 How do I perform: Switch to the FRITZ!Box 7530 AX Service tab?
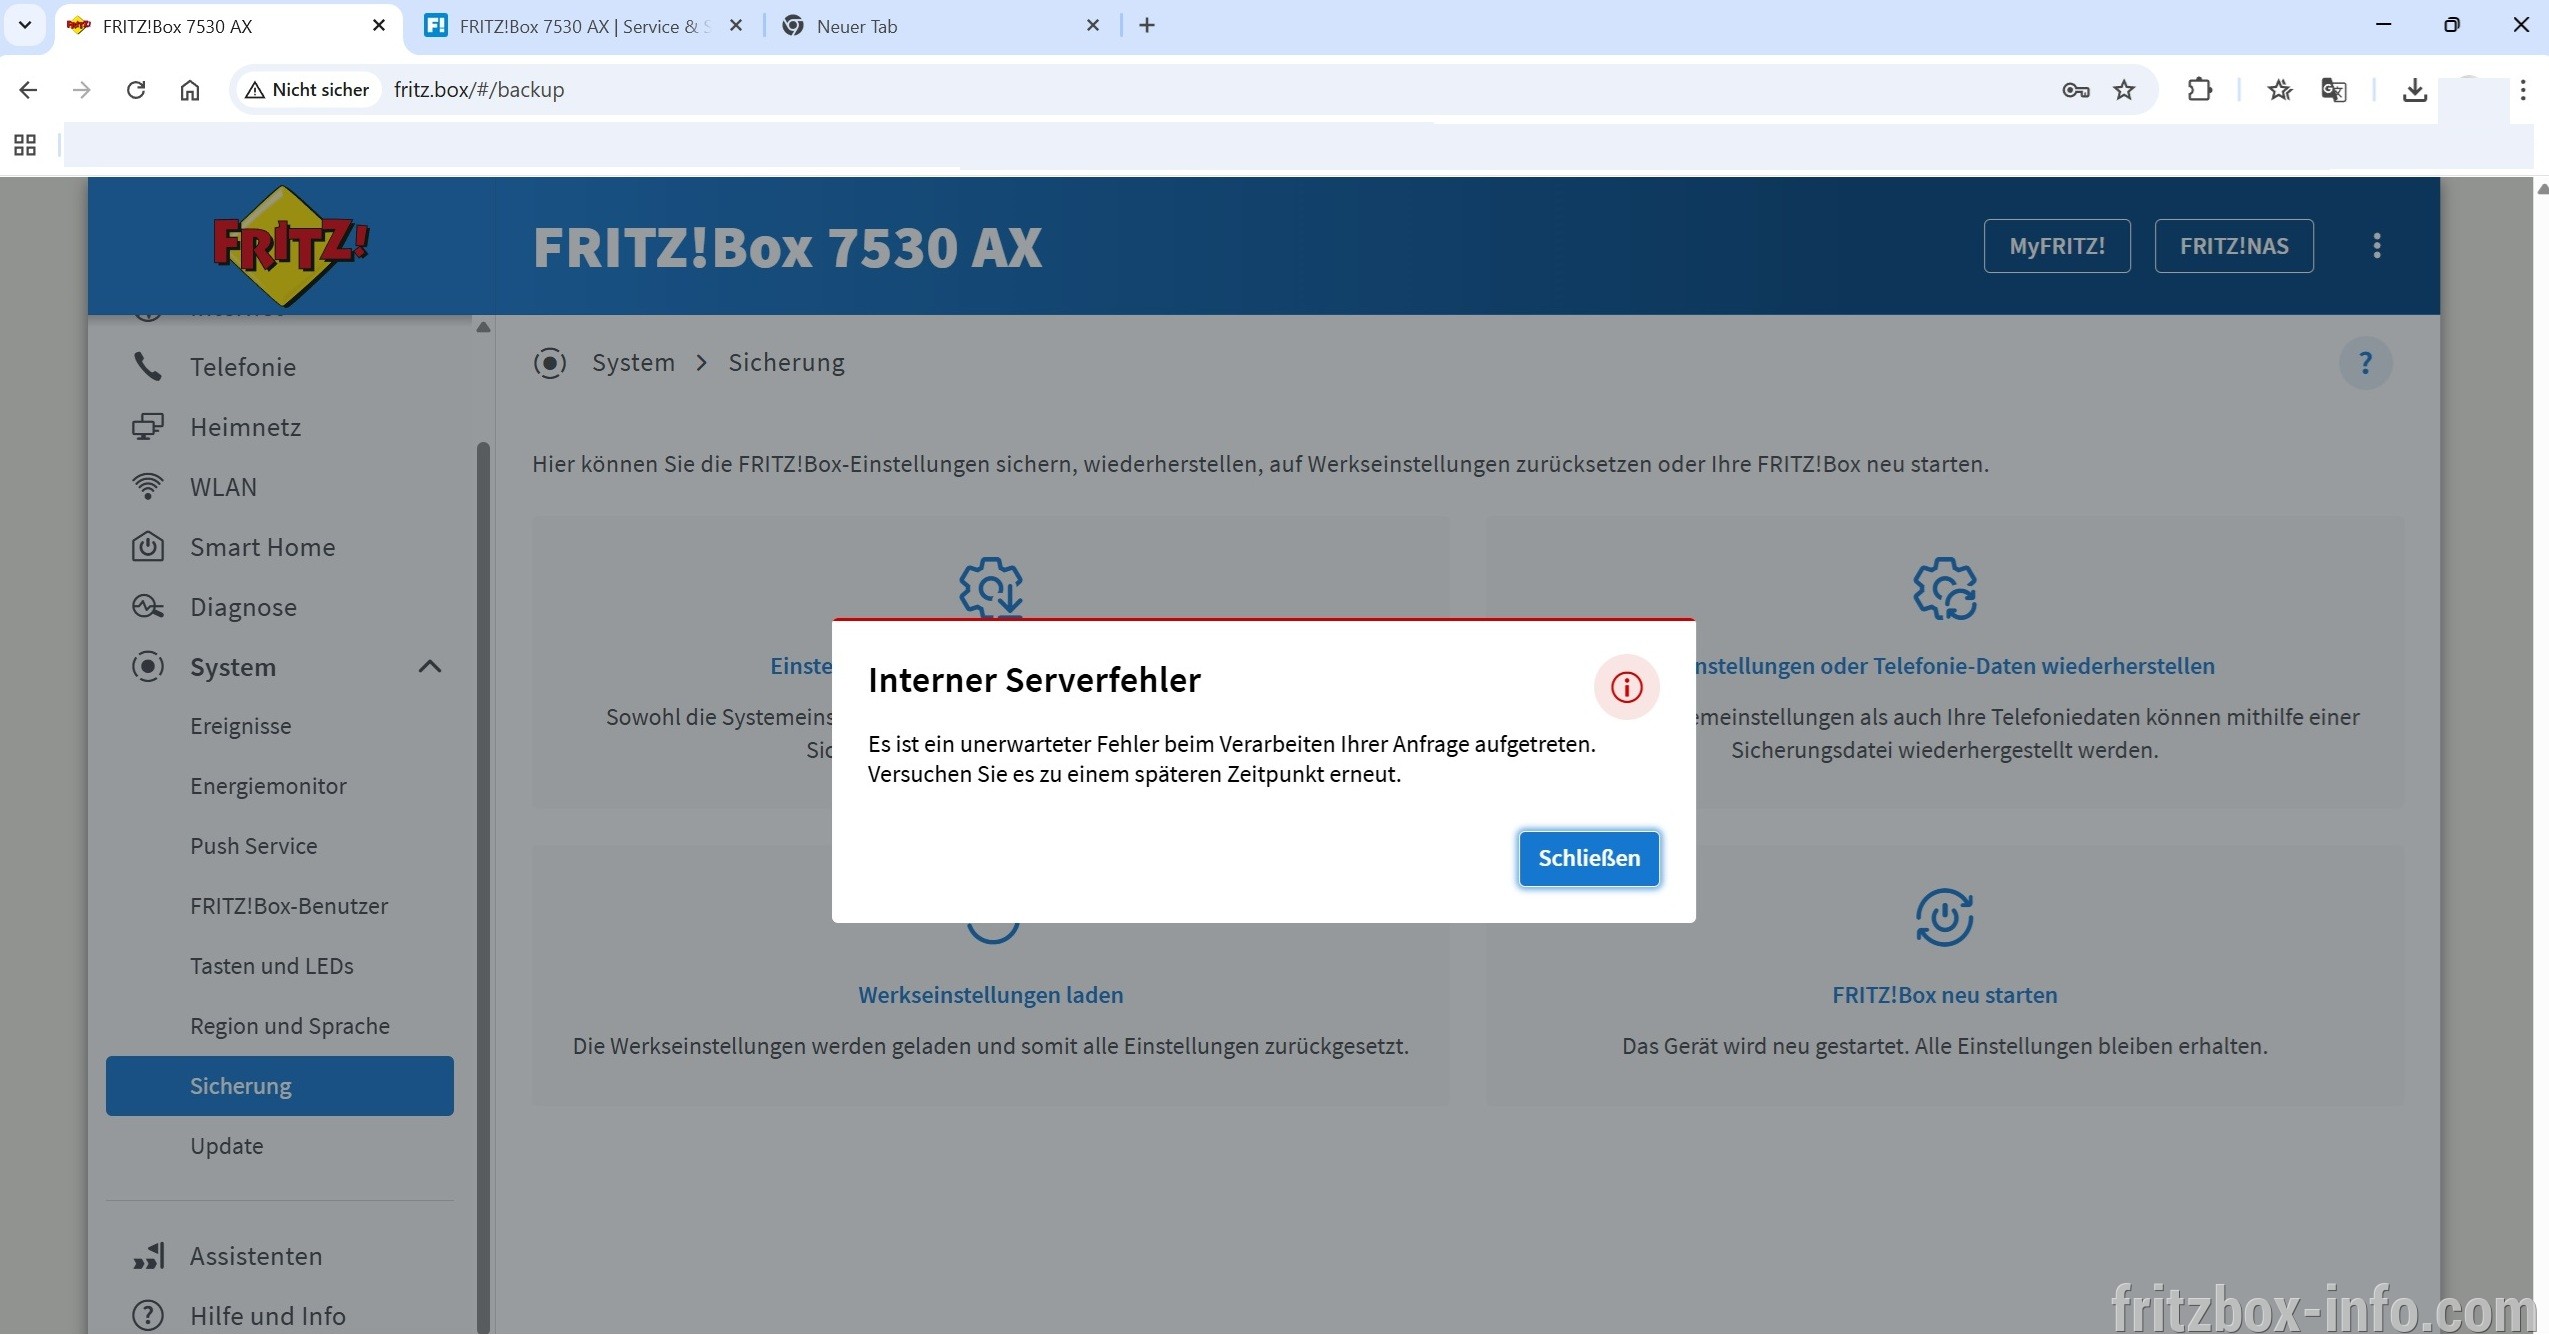click(582, 26)
